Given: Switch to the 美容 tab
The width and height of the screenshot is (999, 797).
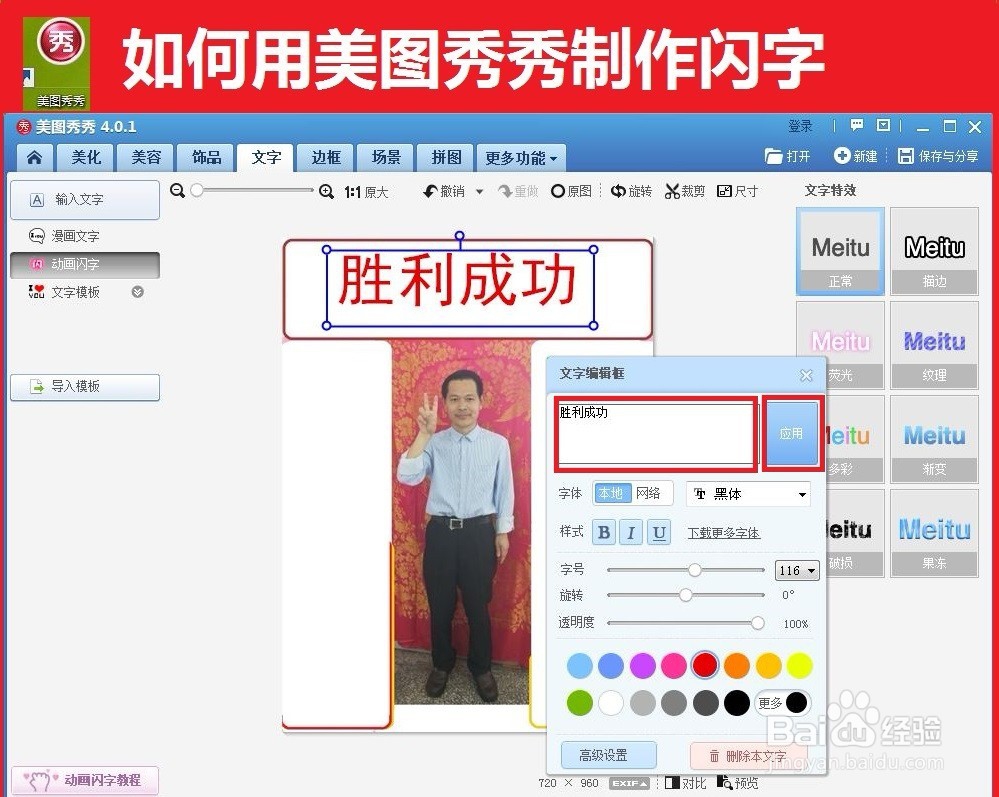Looking at the screenshot, I should tap(146, 157).
